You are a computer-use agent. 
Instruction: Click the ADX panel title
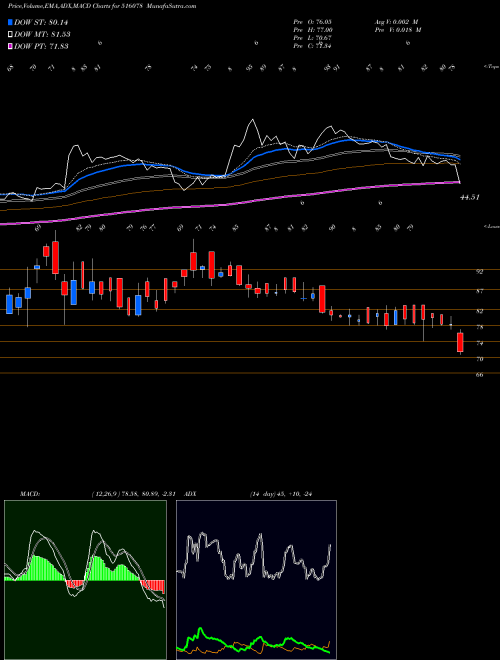tap(191, 494)
